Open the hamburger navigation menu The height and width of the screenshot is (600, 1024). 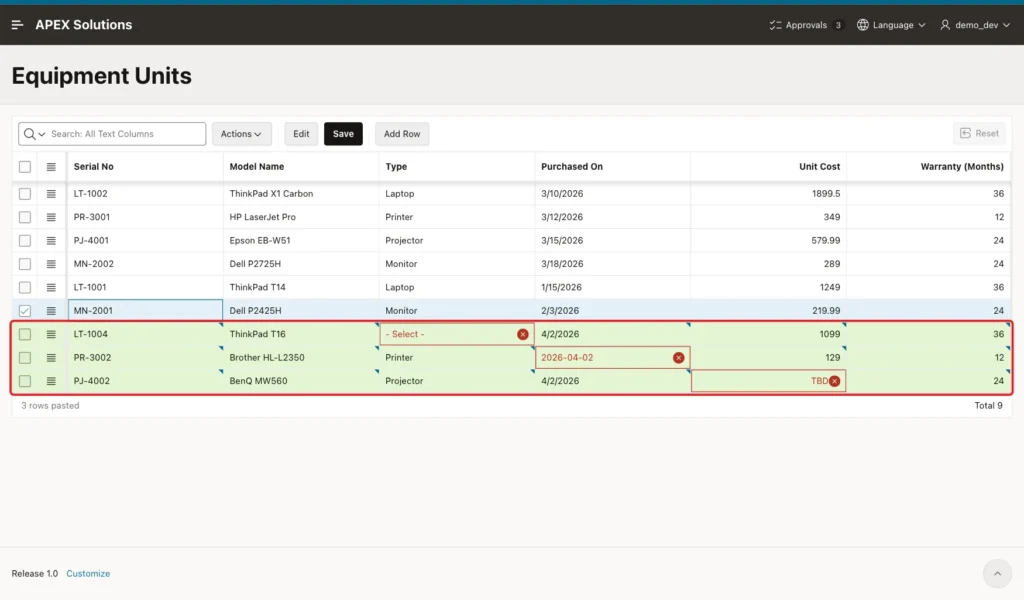coord(18,25)
